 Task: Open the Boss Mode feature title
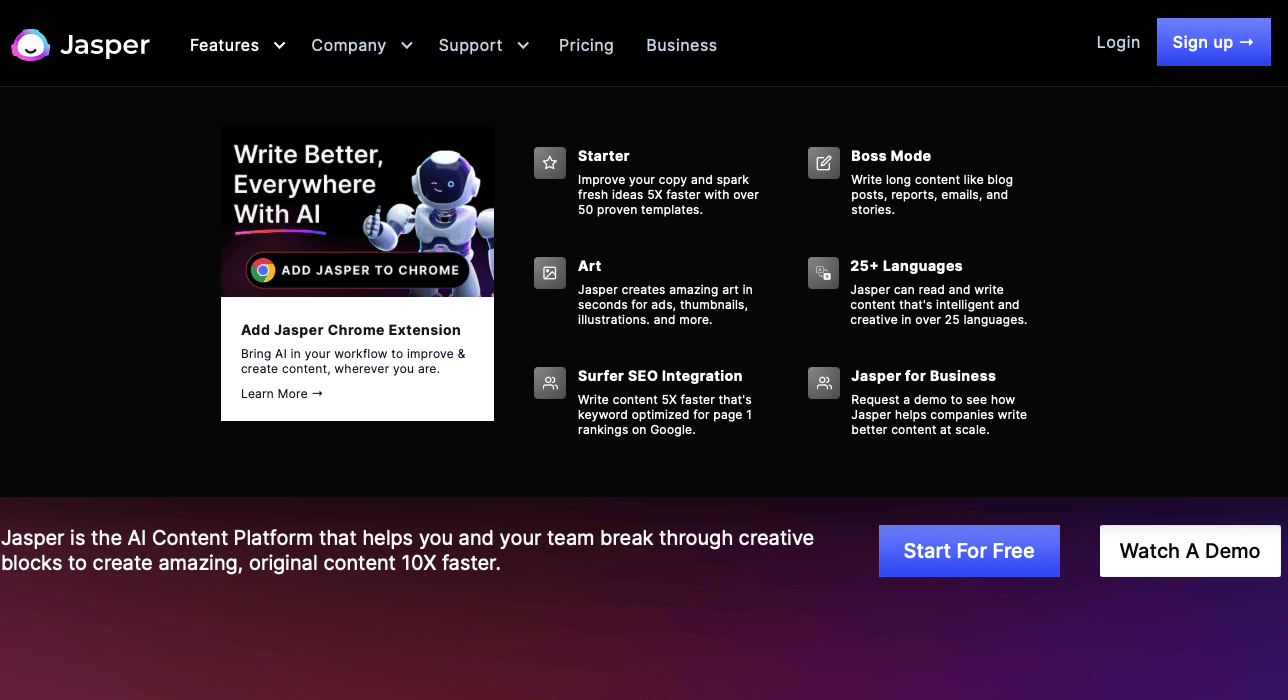pos(891,156)
